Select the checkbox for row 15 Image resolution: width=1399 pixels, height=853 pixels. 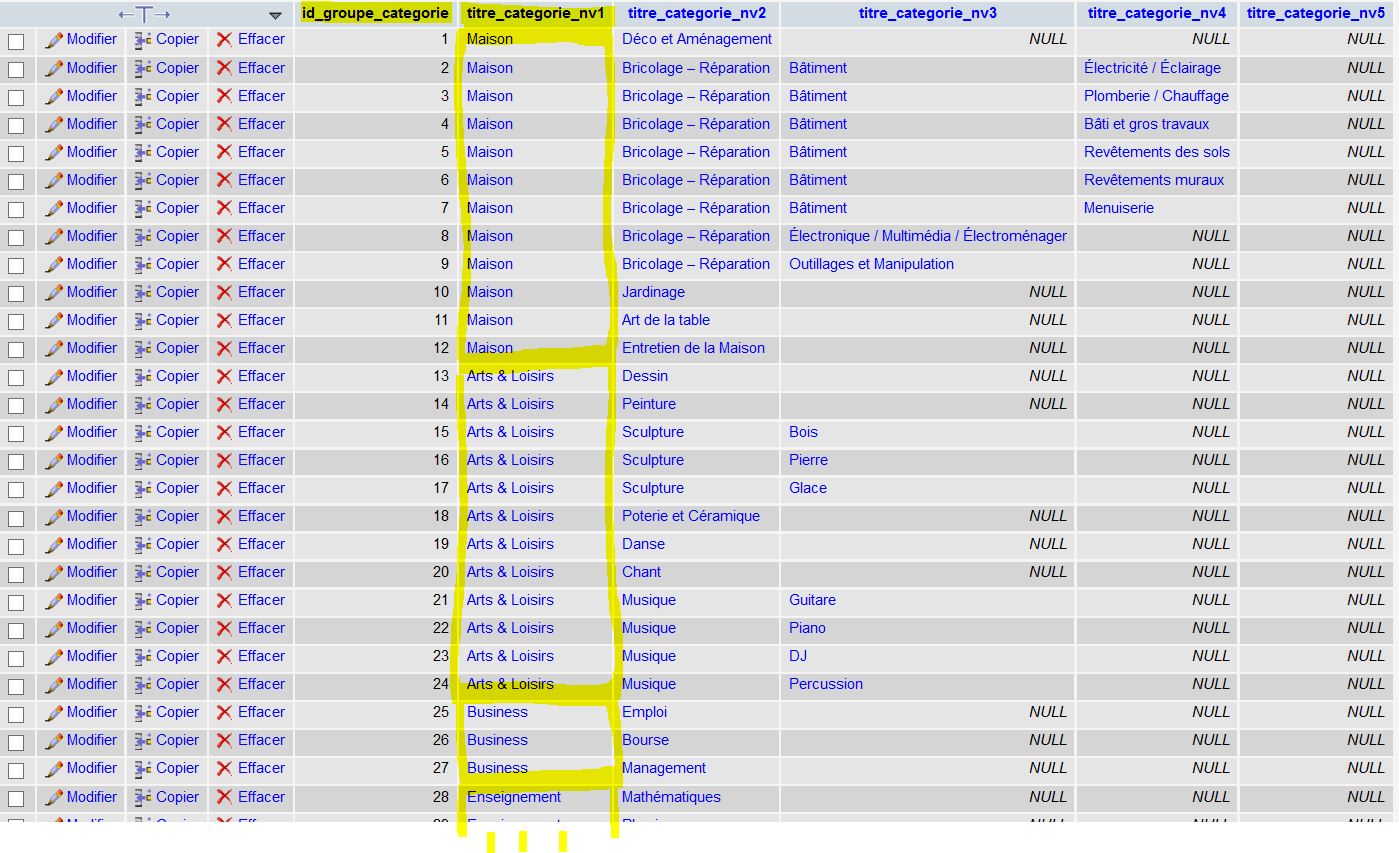point(16,434)
